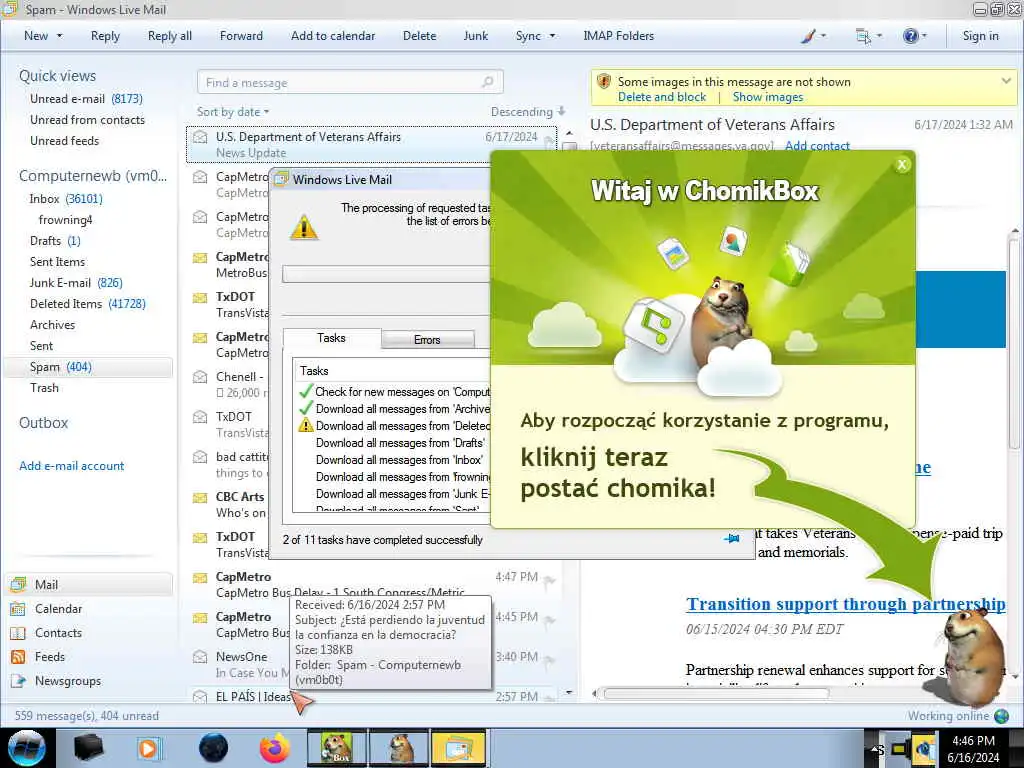Open IMAP Folders

[618, 36]
